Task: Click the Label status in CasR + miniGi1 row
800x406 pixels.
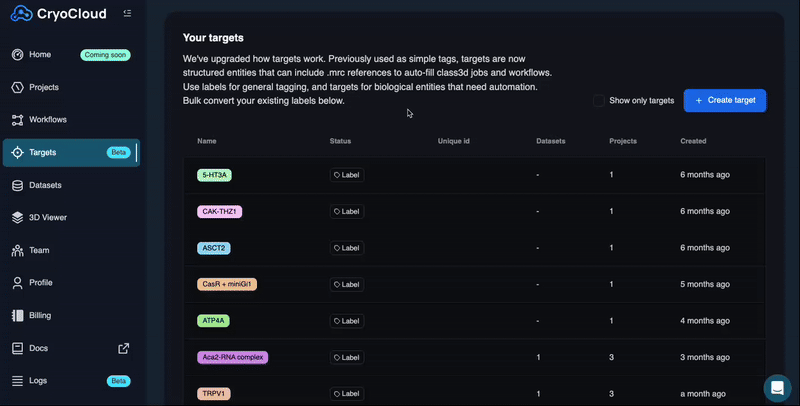Action: click(347, 284)
